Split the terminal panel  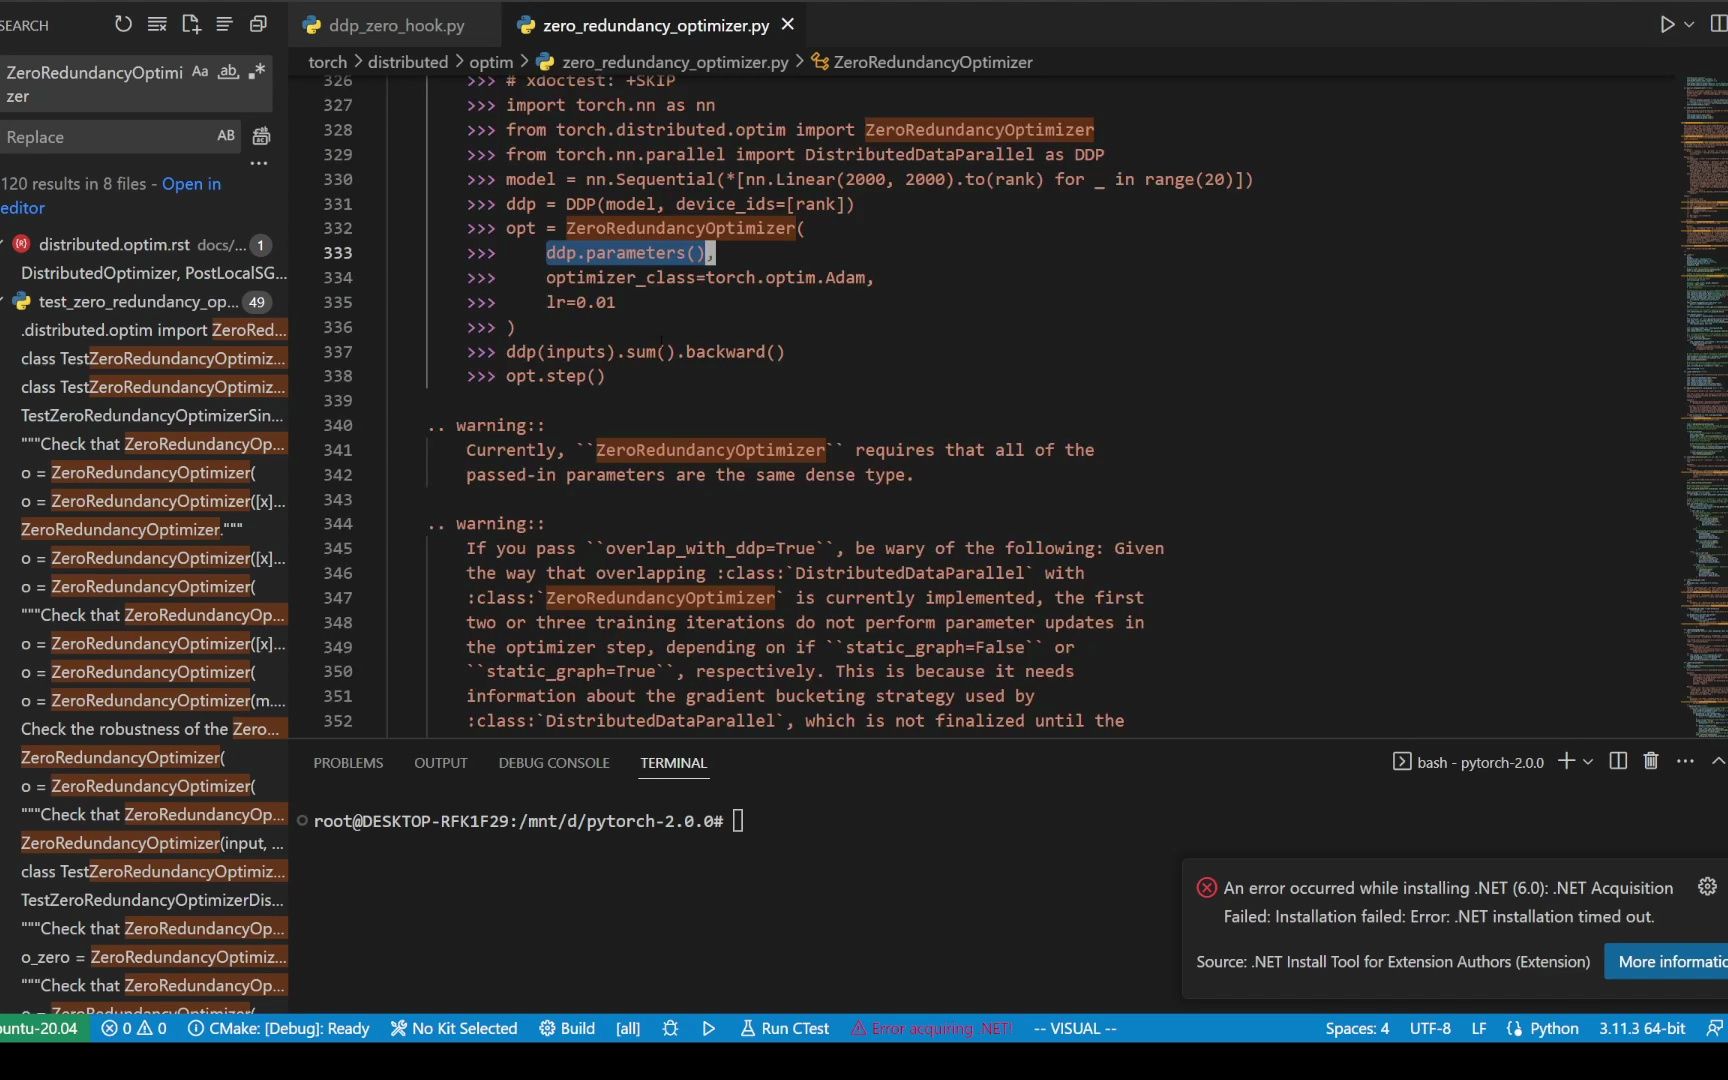pyautogui.click(x=1618, y=762)
